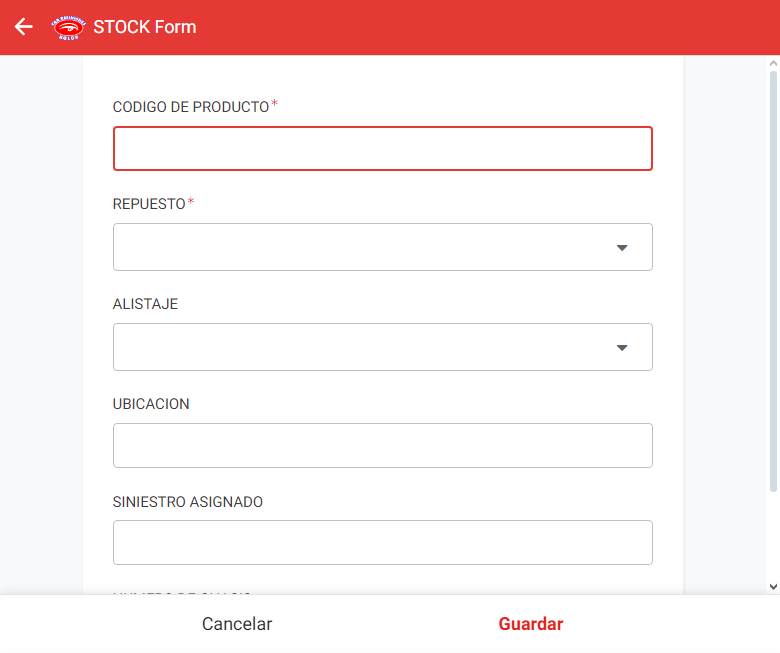Click the CODIGO DE PRODUCTO label

[x=191, y=107]
